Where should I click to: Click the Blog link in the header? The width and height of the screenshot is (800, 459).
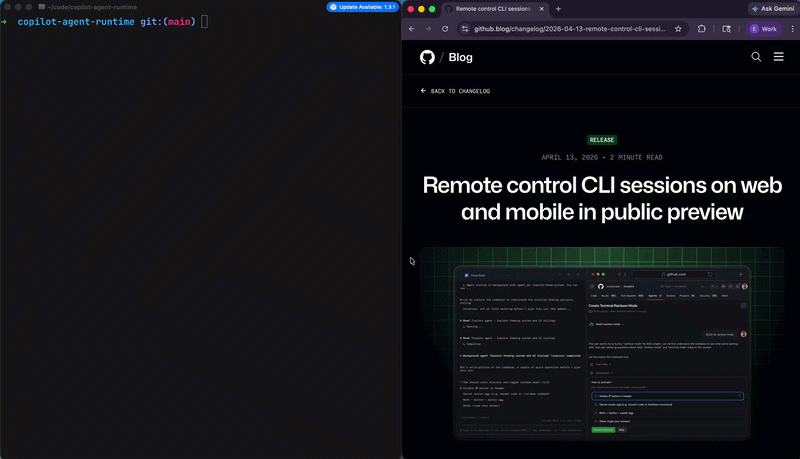click(460, 57)
